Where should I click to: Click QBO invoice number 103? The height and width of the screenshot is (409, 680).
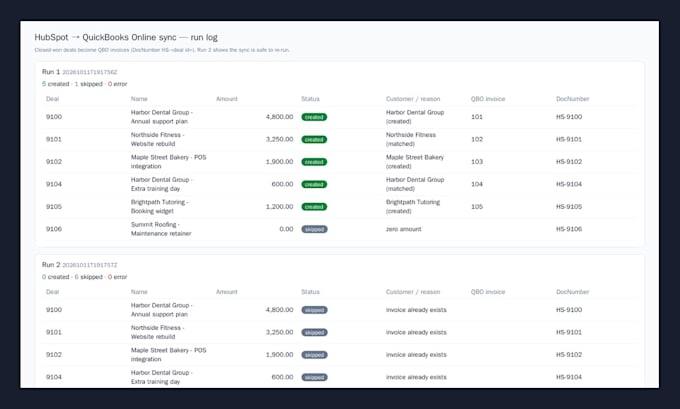[477, 162]
